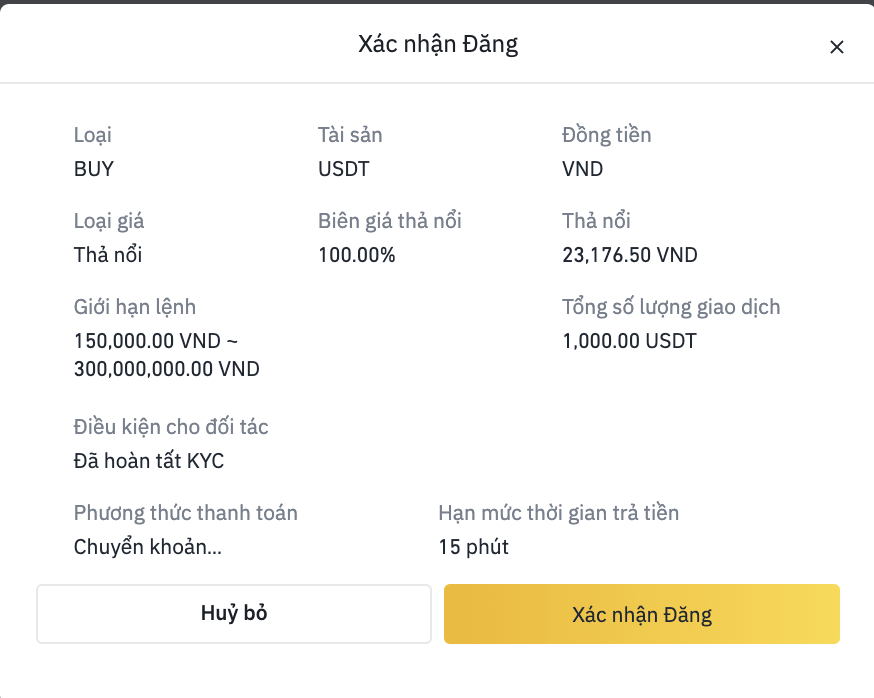This screenshot has width=874, height=698.
Task: Click the VND value under Đồng tiền
Action: [582, 169]
